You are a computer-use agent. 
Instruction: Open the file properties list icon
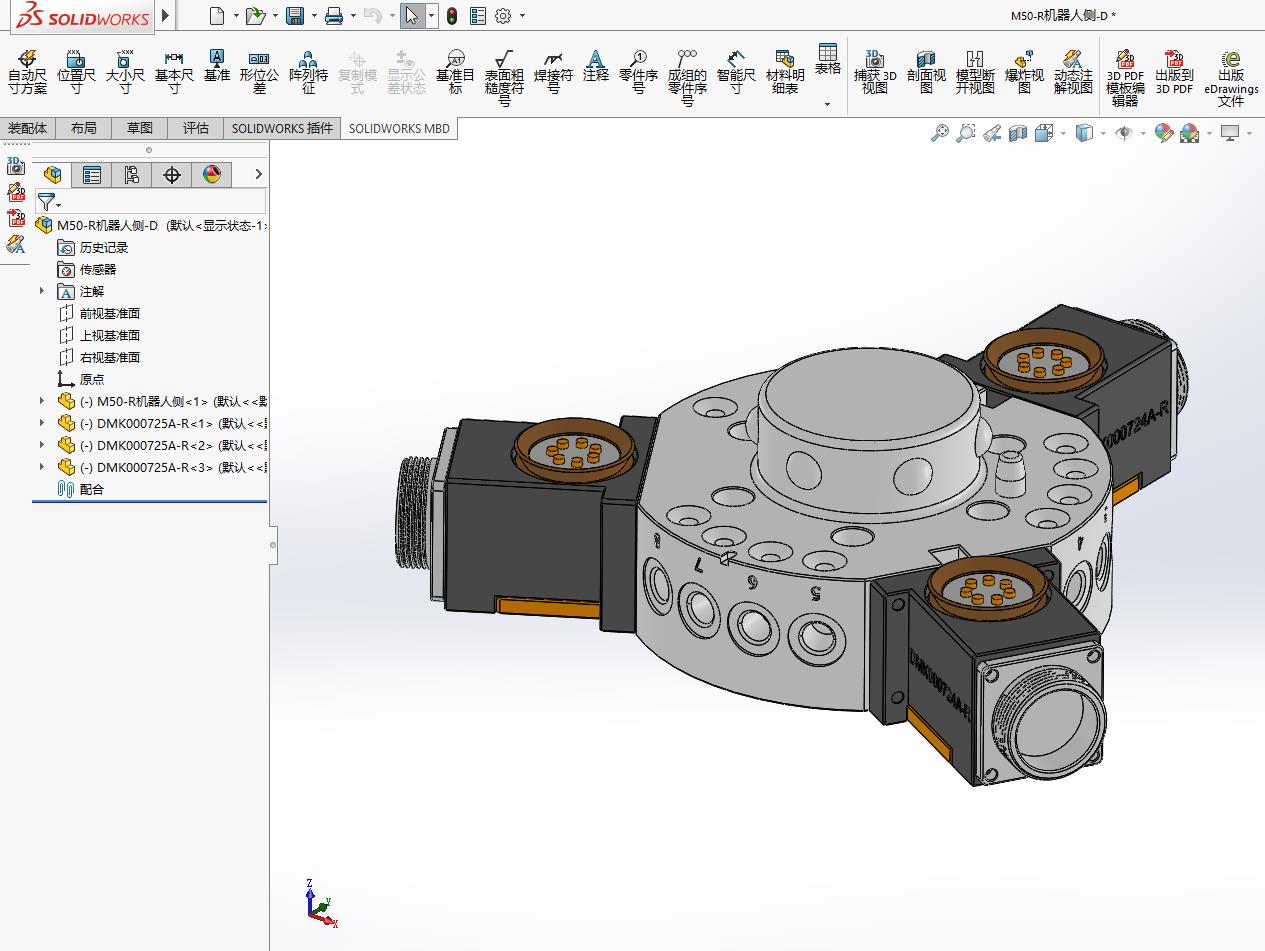(478, 15)
